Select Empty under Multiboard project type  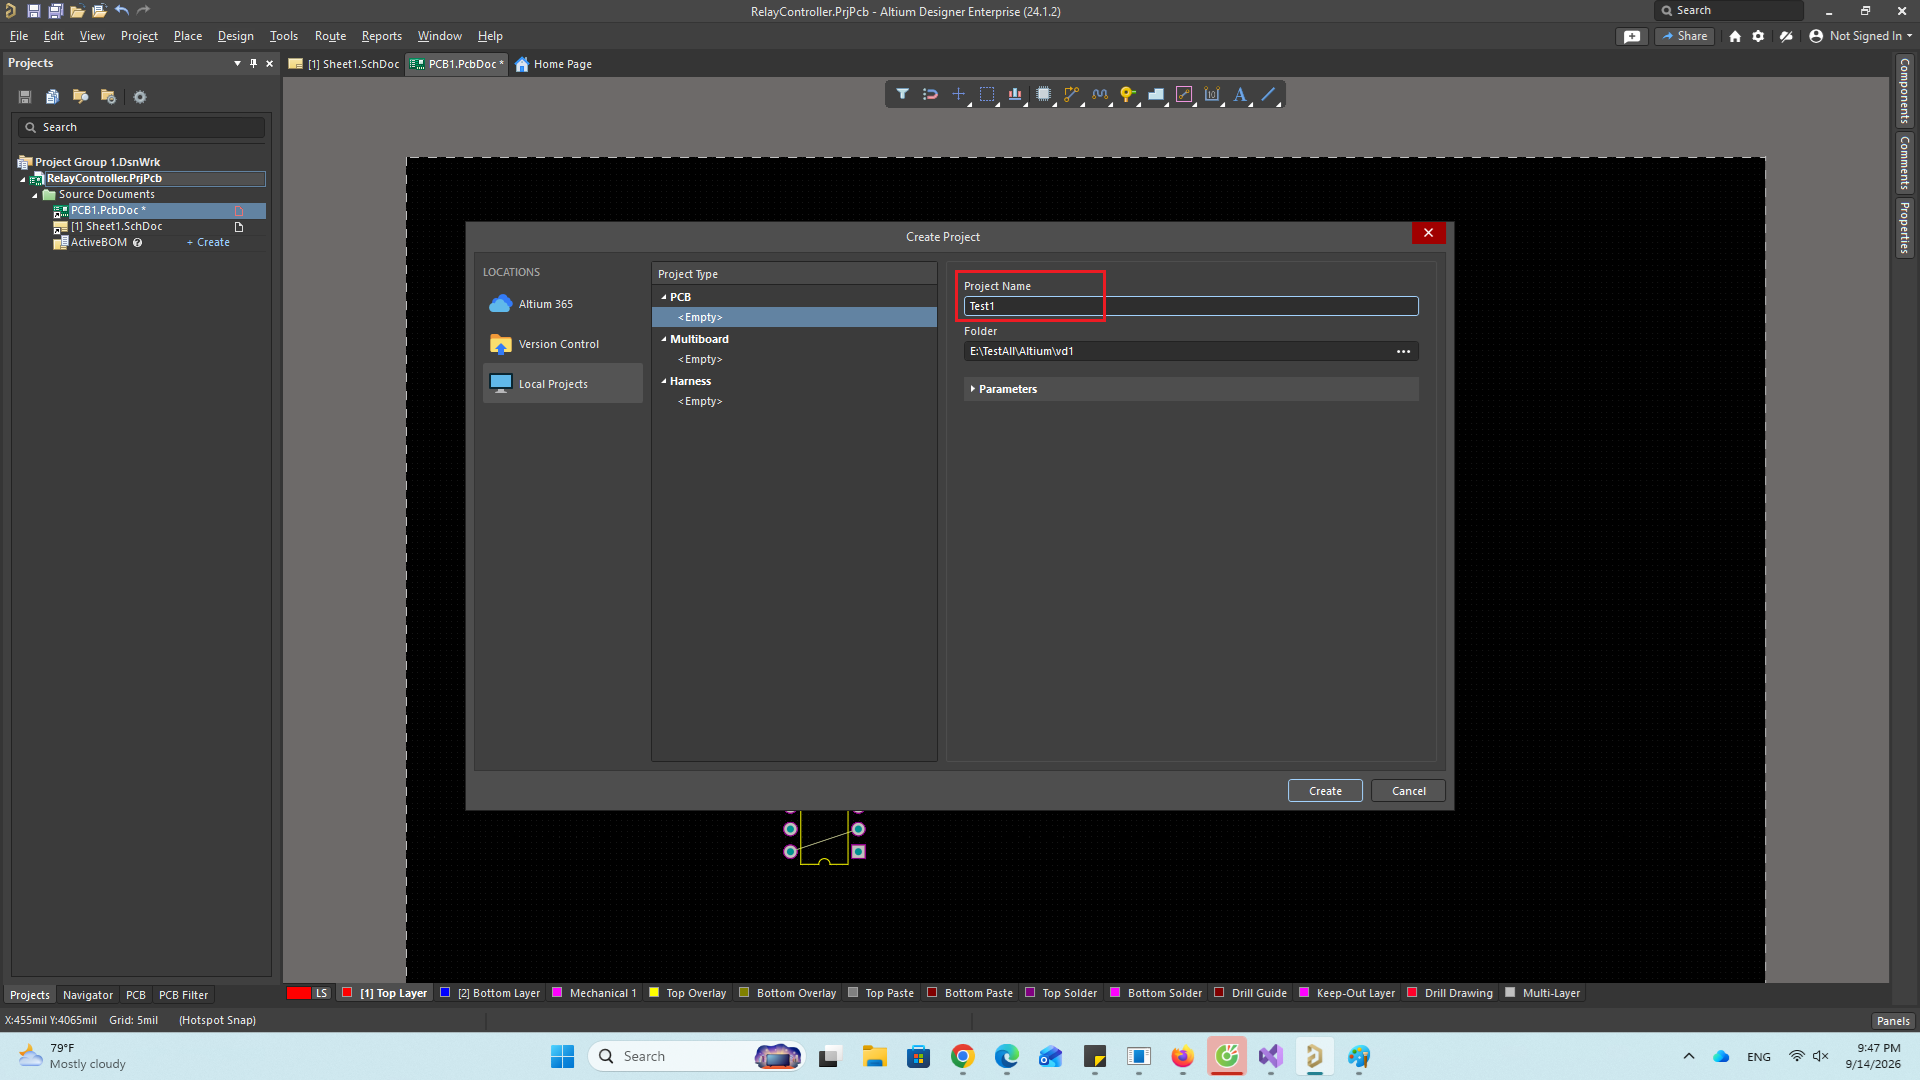[x=700, y=359]
